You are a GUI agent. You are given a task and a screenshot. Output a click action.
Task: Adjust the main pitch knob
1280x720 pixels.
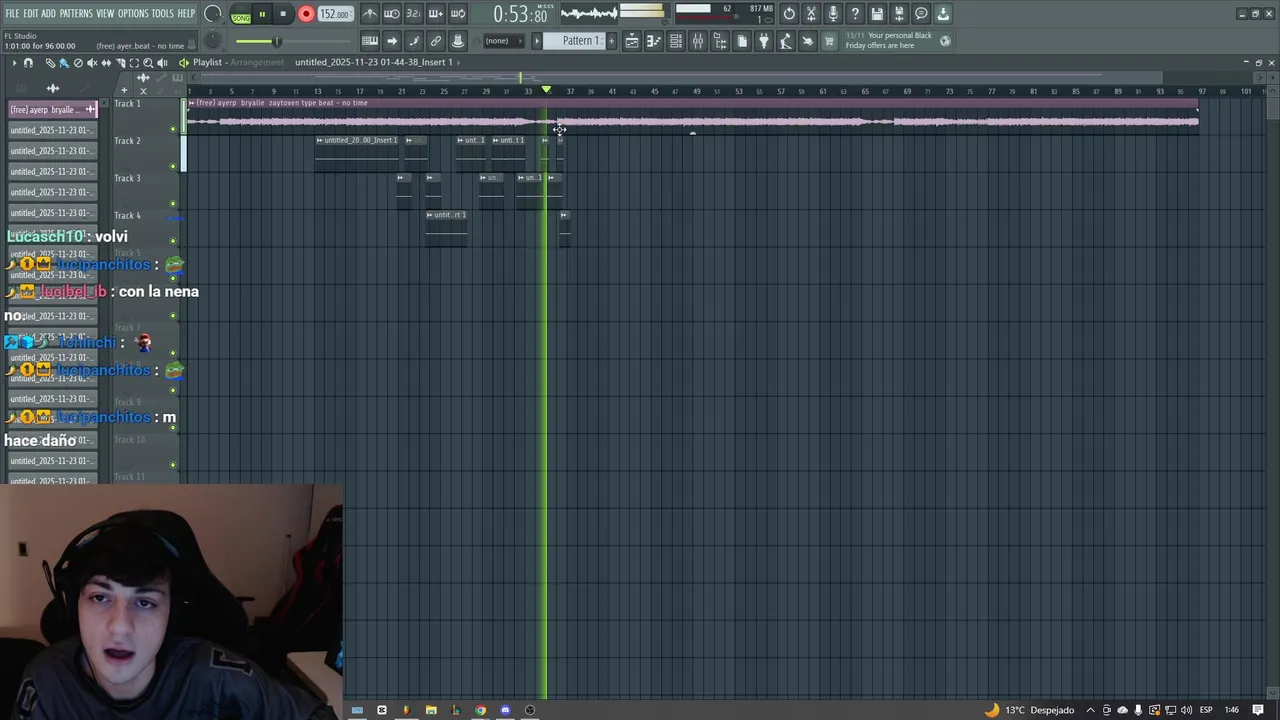(213, 41)
